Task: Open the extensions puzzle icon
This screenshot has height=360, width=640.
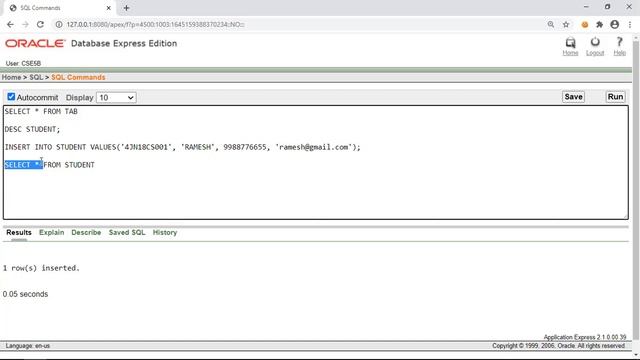Action: pyautogui.click(x=599, y=24)
